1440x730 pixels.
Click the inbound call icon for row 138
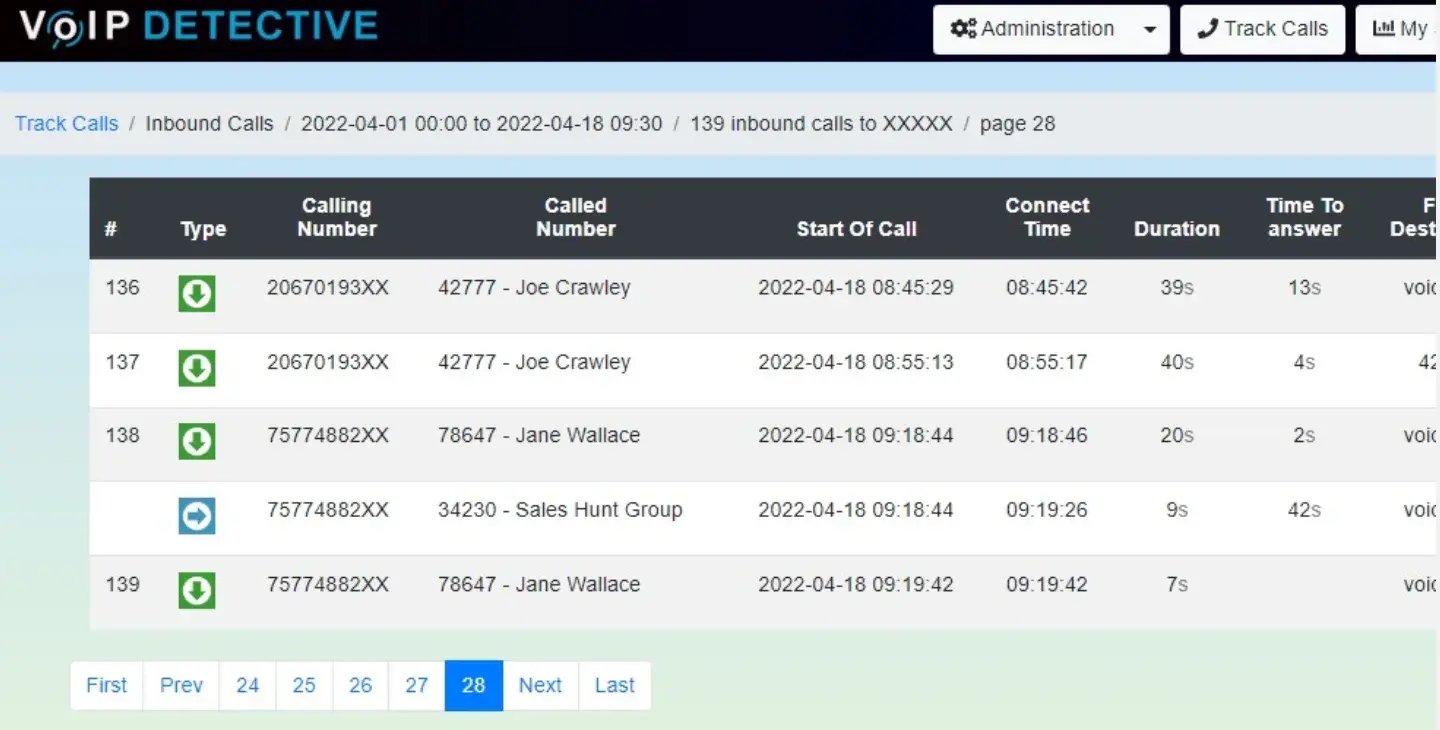click(x=197, y=441)
